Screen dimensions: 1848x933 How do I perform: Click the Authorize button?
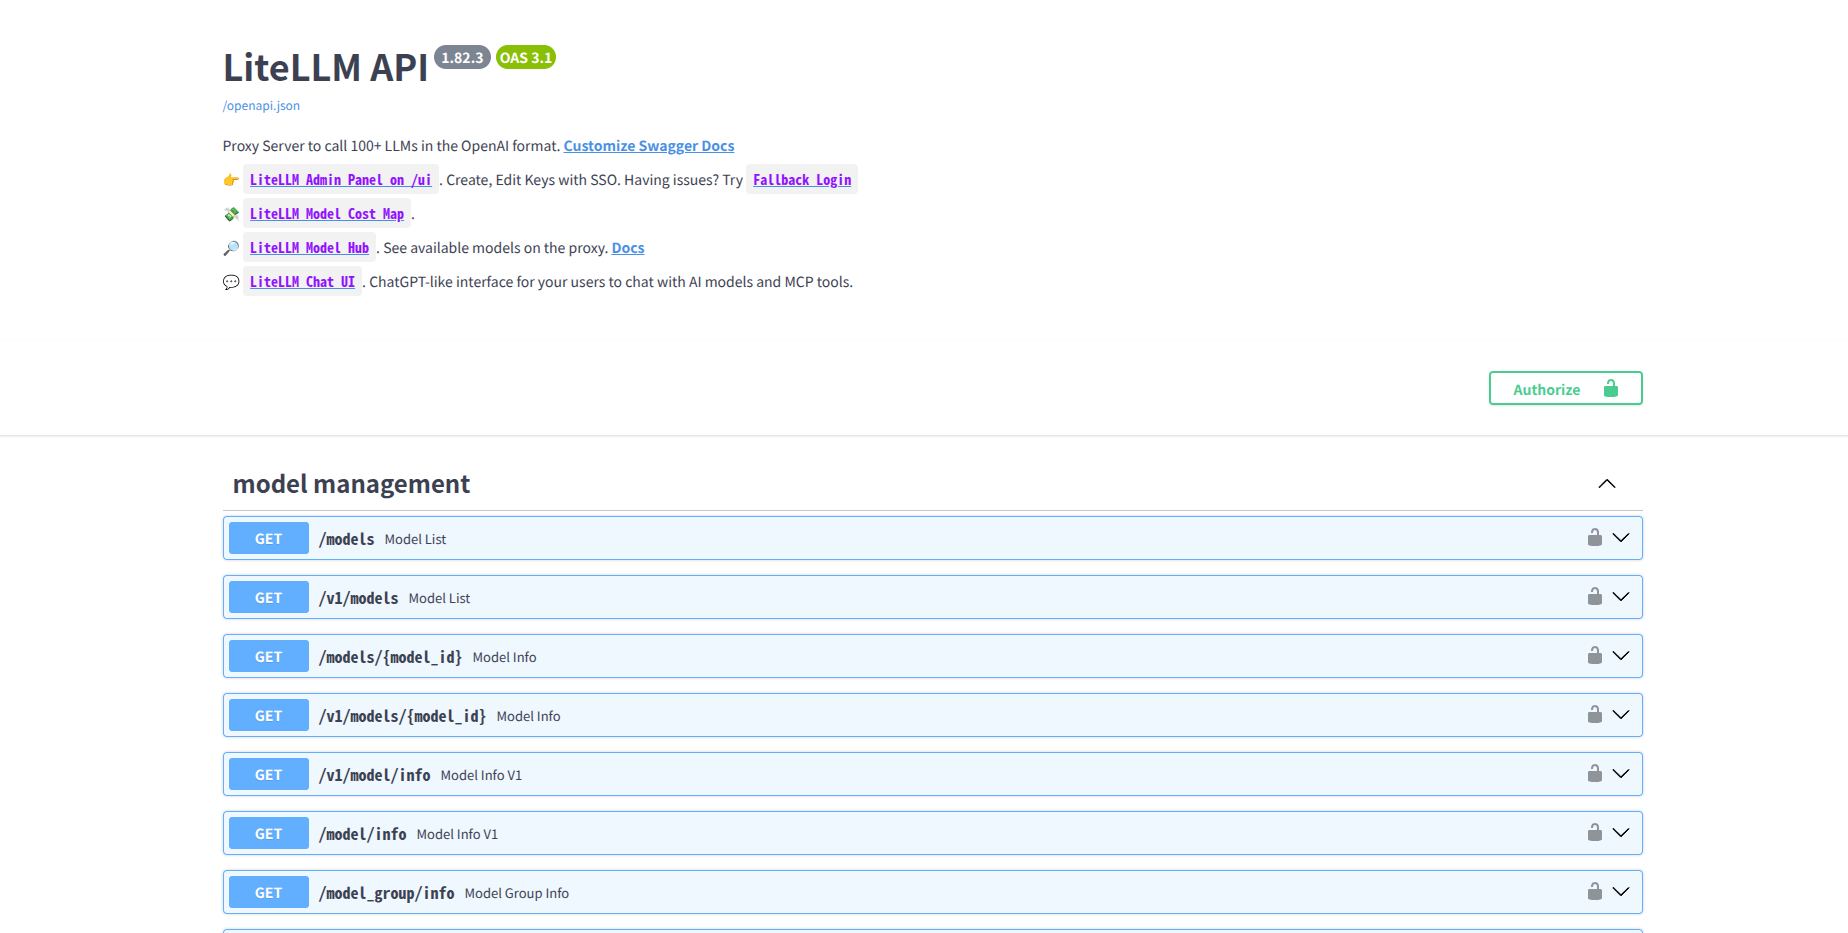(1565, 389)
